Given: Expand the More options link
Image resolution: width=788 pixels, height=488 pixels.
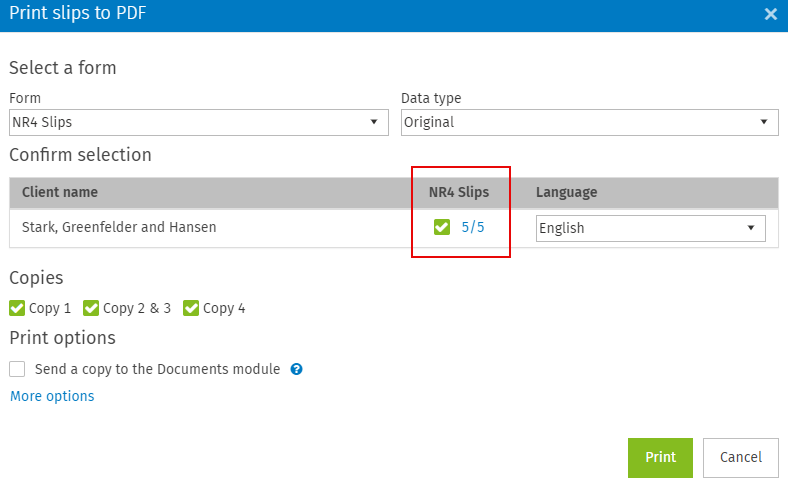Looking at the screenshot, I should pyautogui.click(x=52, y=396).
